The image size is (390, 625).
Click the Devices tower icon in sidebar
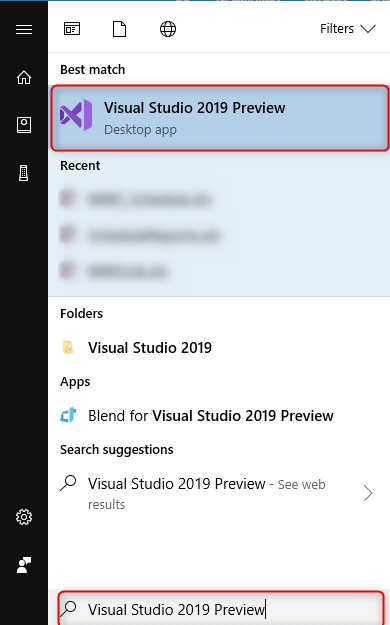pos(24,173)
